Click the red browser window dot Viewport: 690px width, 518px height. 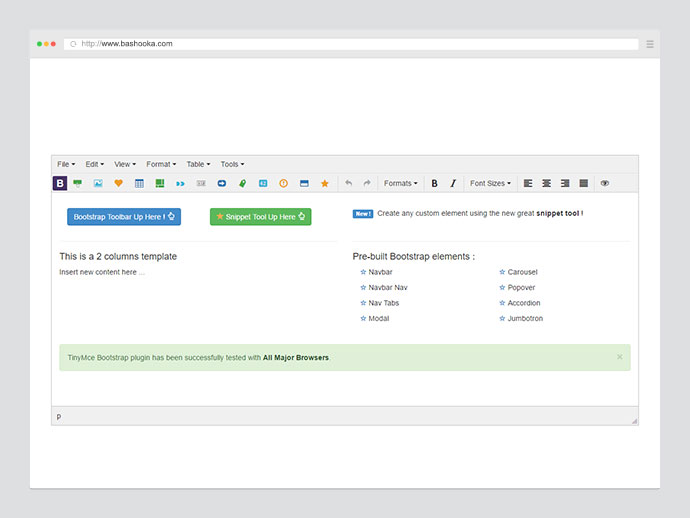coord(53,44)
